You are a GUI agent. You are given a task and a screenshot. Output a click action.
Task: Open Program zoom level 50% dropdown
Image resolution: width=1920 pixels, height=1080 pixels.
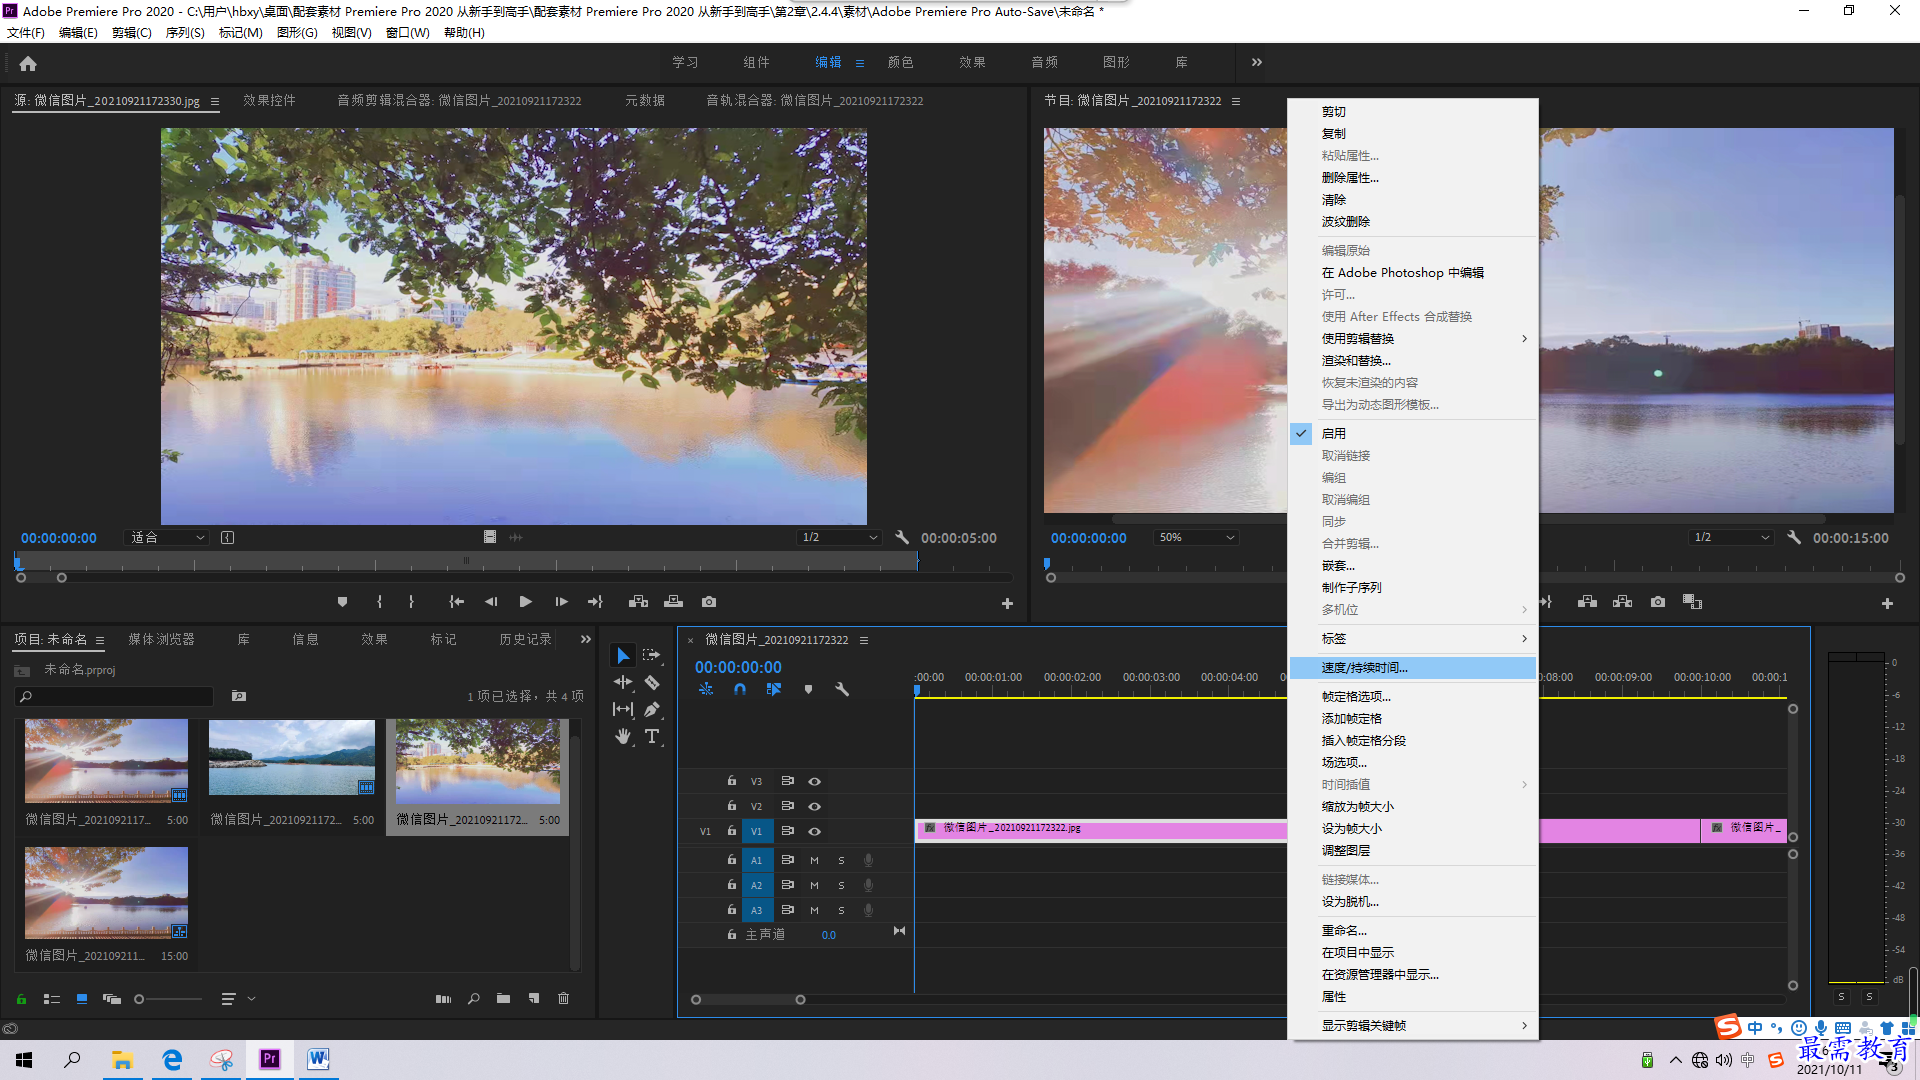pyautogui.click(x=1196, y=537)
